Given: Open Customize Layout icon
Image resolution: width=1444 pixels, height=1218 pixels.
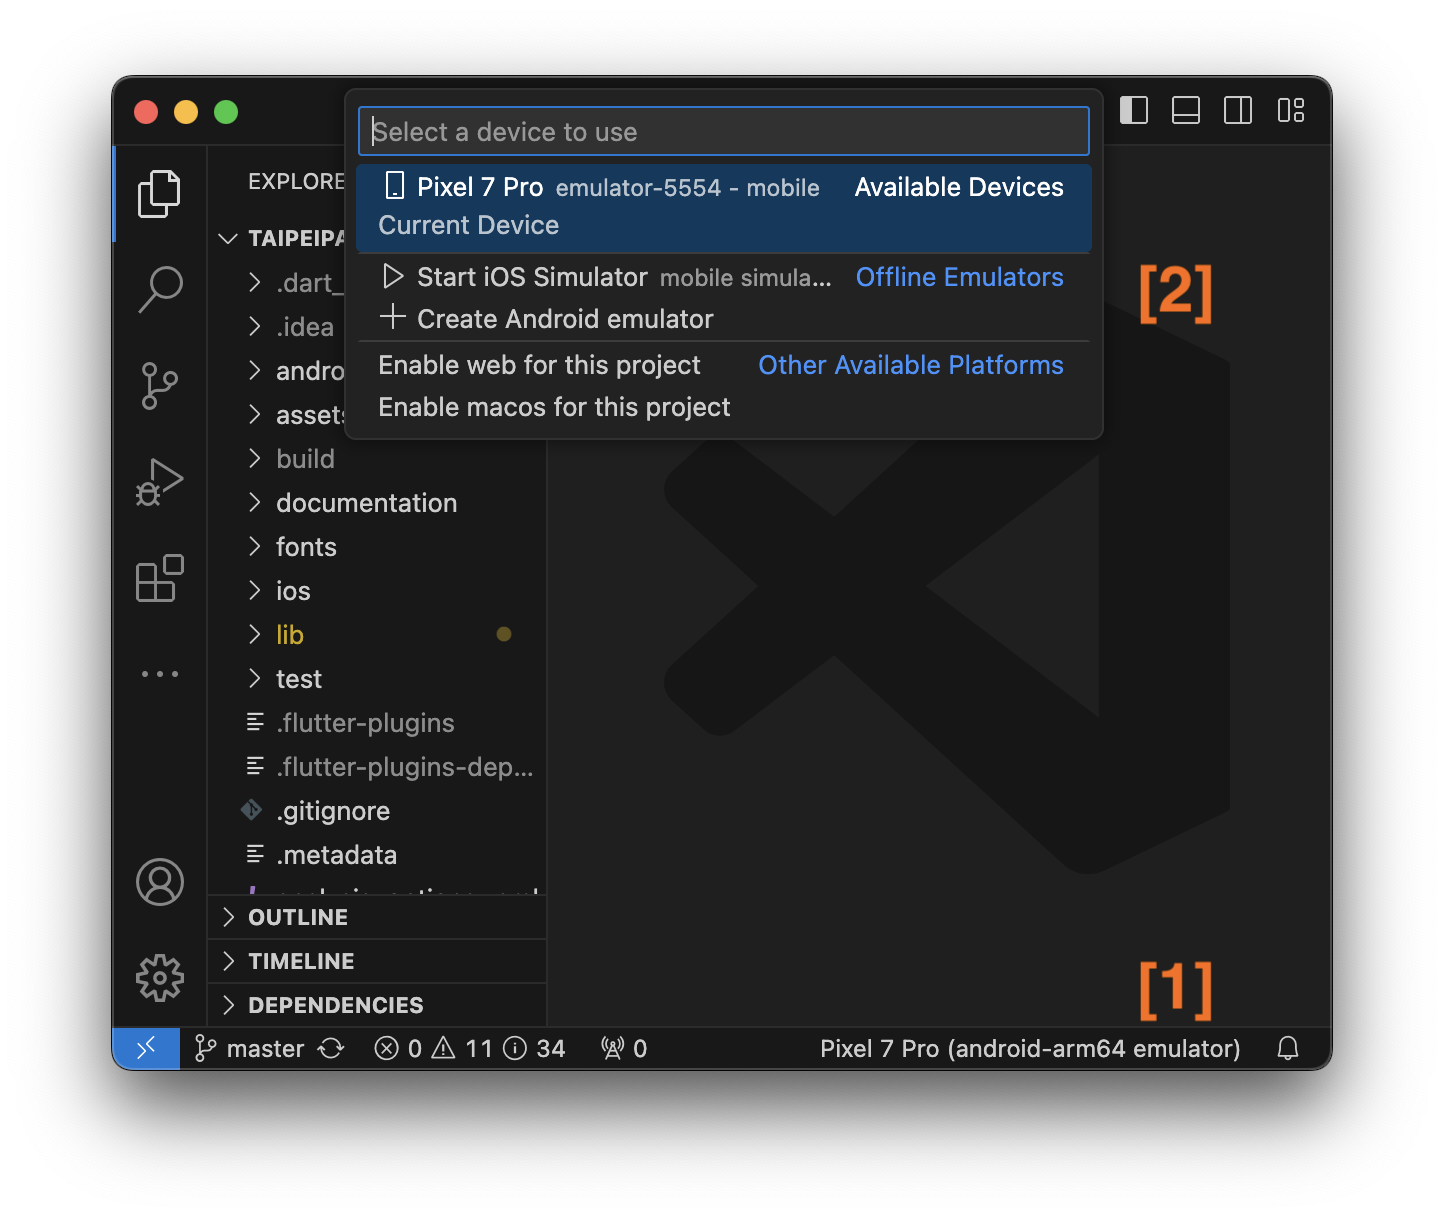Looking at the screenshot, I should (1291, 110).
